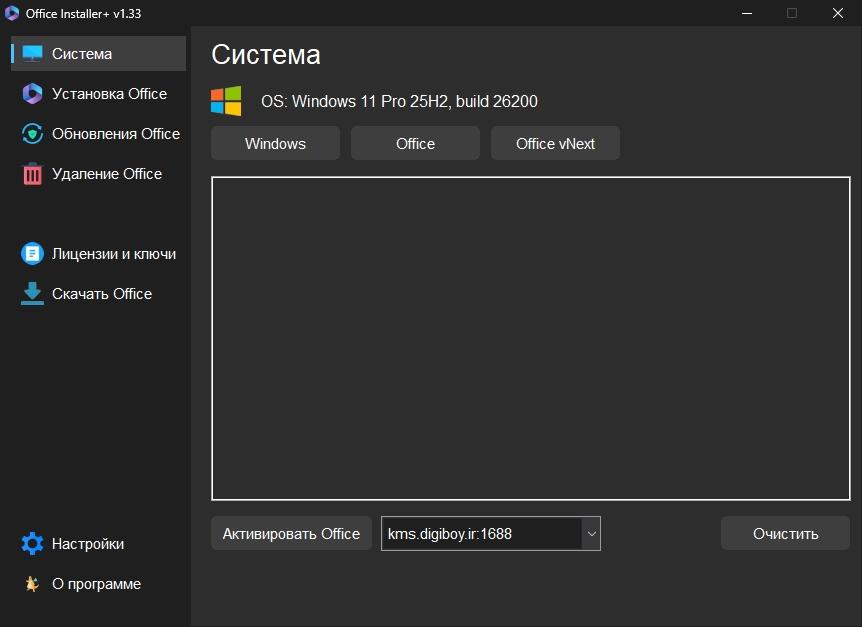Click the blue gear icon for Настройки

pos(32,543)
